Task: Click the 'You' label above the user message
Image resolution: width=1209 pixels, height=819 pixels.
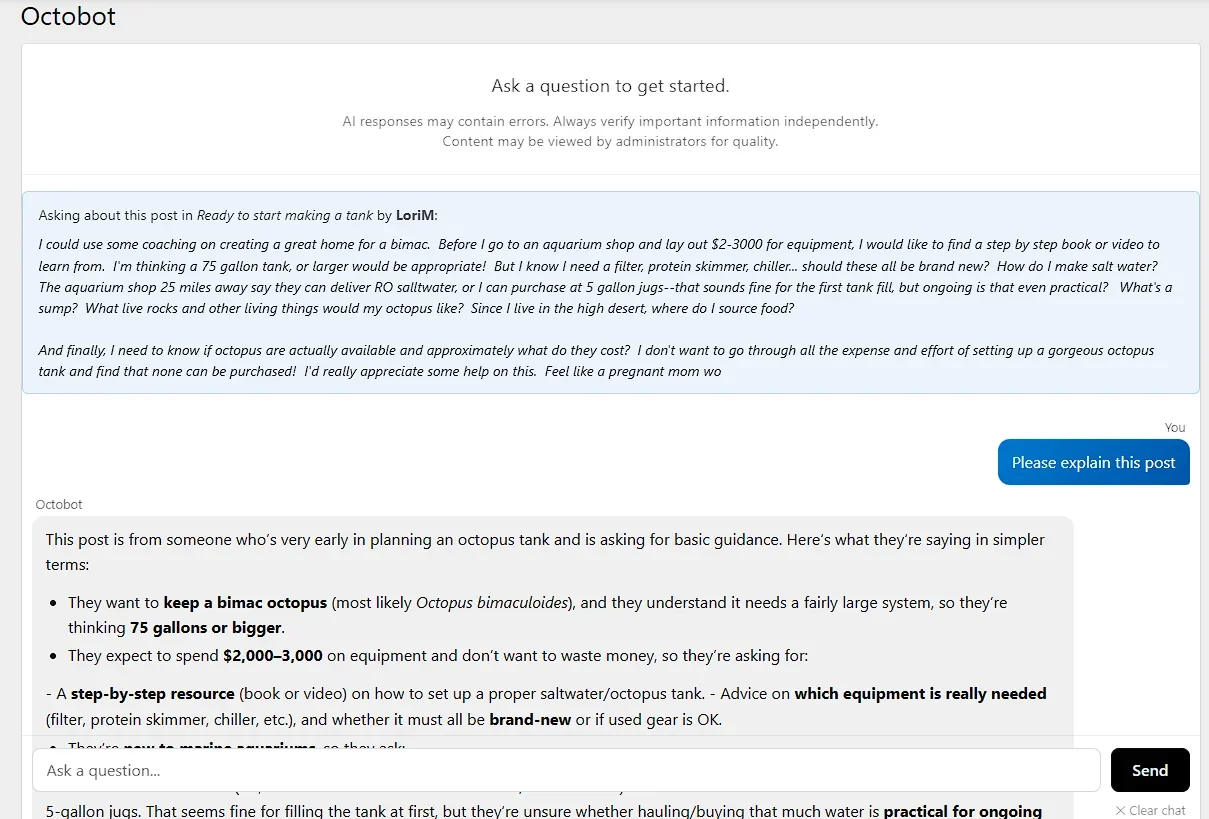Action: click(x=1175, y=427)
